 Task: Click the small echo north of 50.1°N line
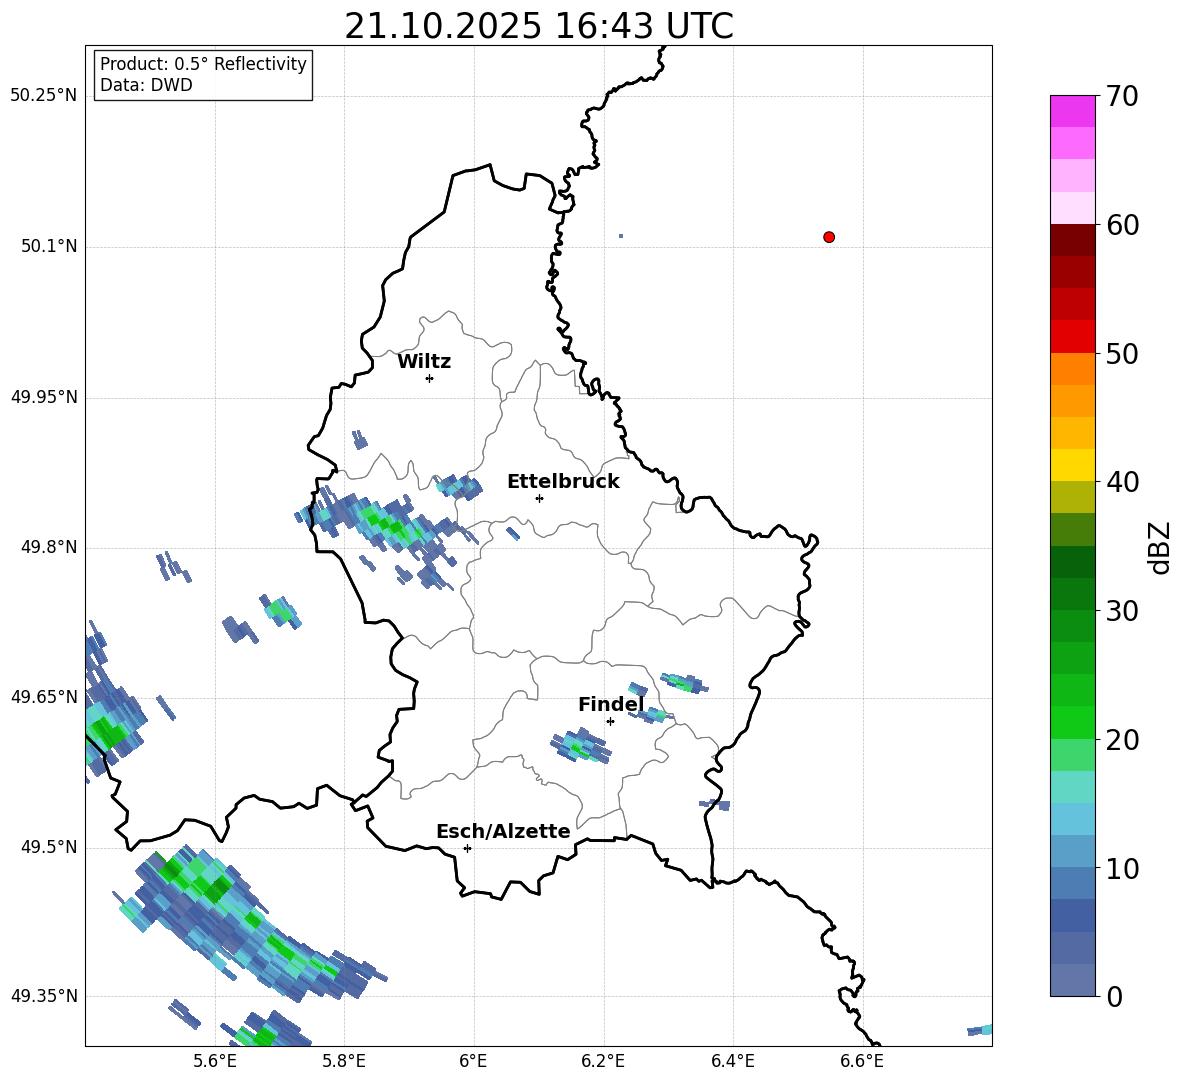click(621, 236)
